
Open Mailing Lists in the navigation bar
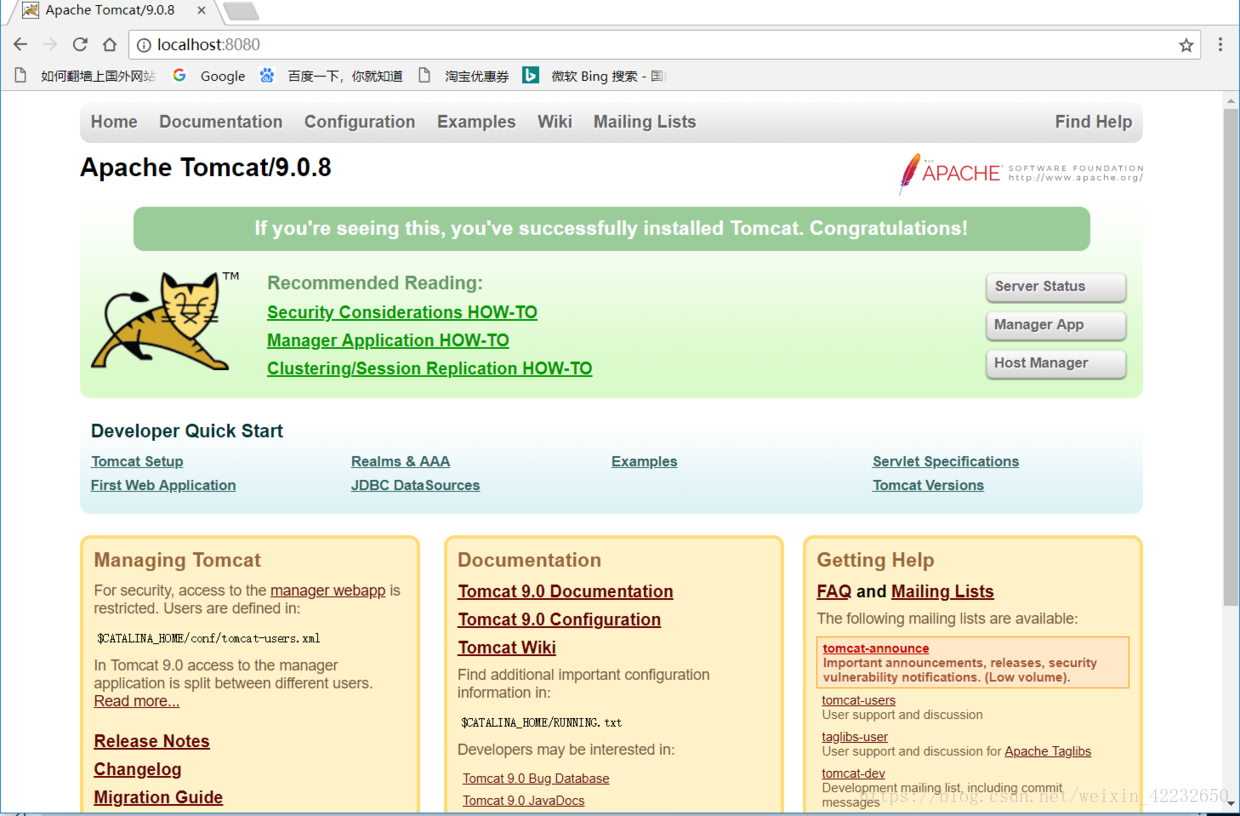(645, 122)
